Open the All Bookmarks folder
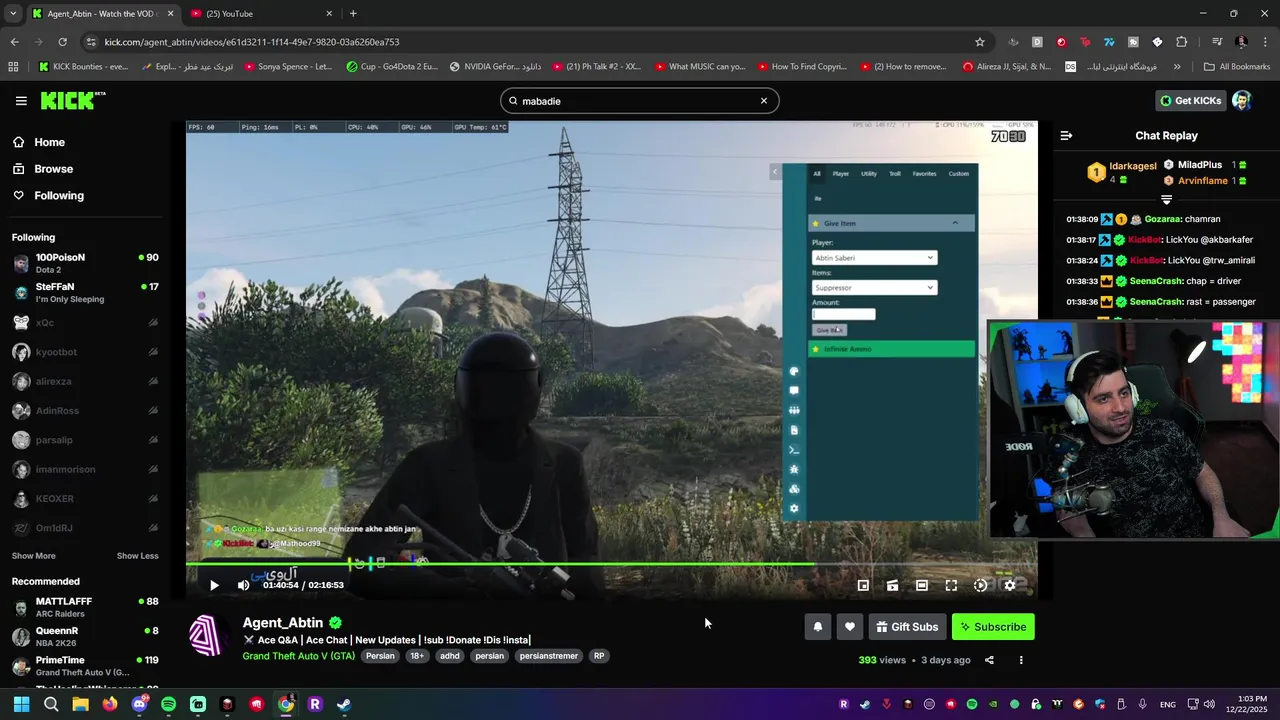This screenshot has height=720, width=1280. pyautogui.click(x=1238, y=67)
